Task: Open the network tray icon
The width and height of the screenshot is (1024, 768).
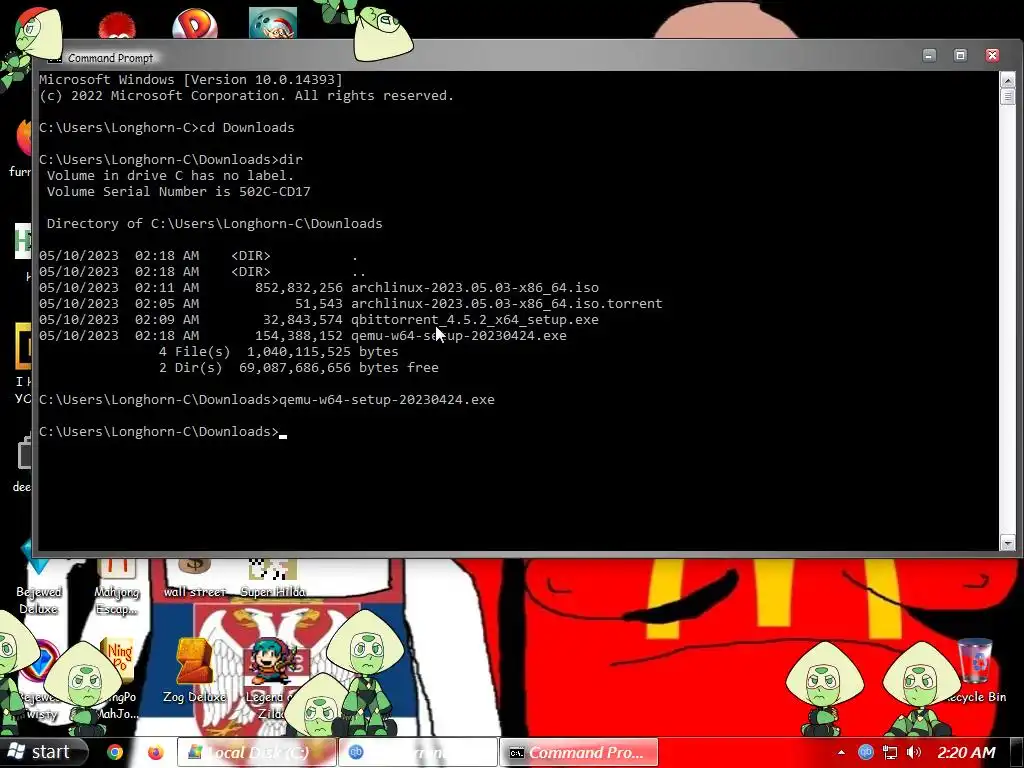Action: click(889, 753)
